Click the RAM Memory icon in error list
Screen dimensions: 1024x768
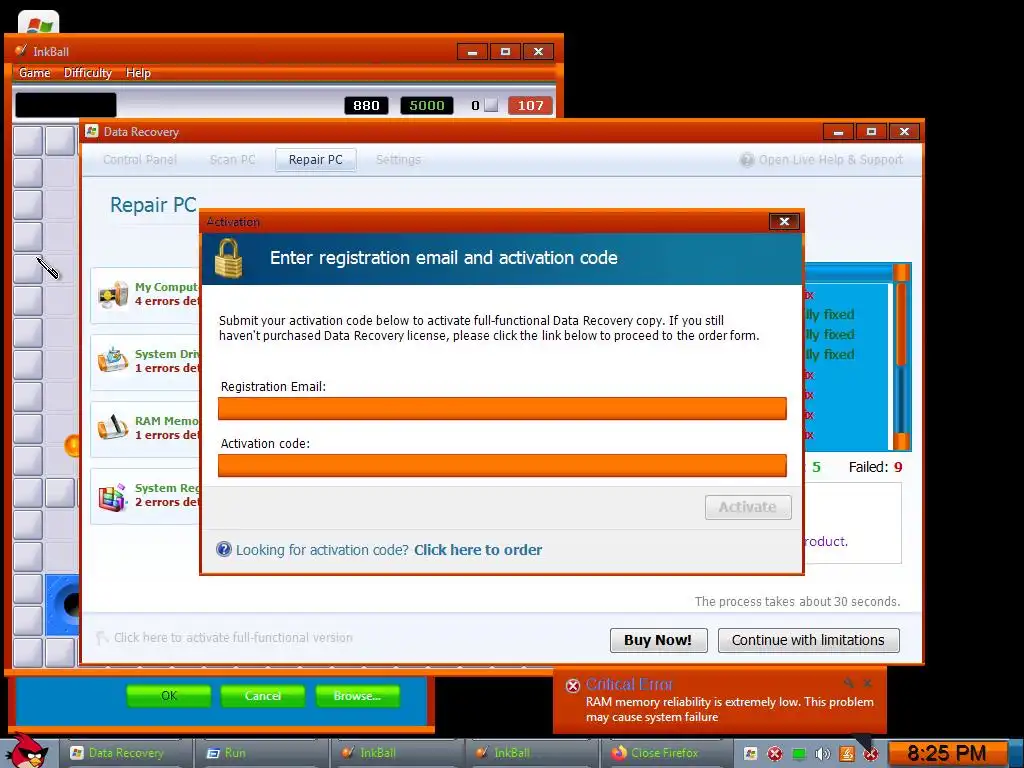[x=113, y=427]
